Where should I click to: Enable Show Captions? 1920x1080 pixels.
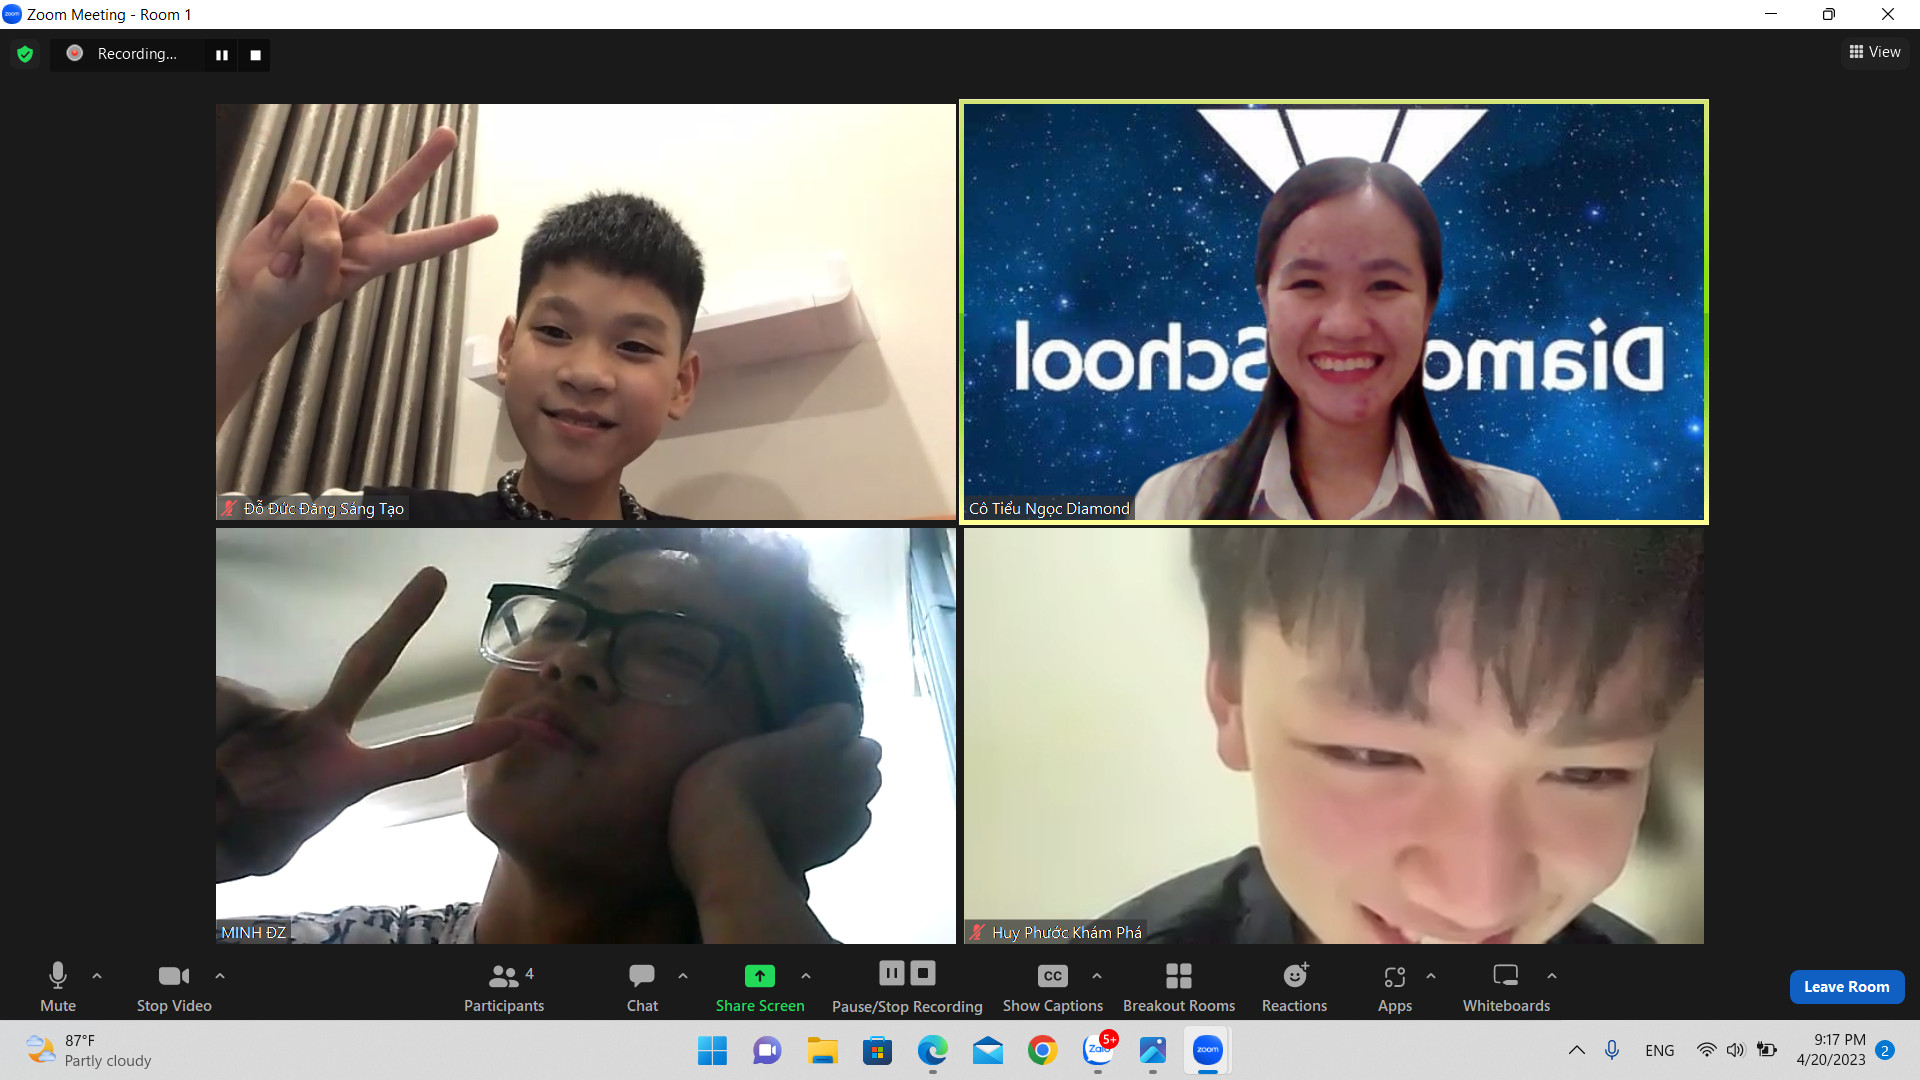pyautogui.click(x=1052, y=986)
